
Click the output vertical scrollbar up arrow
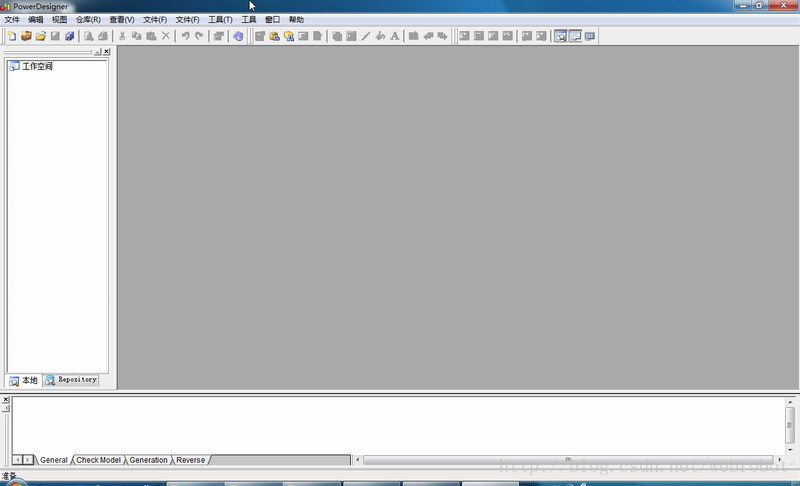tap(790, 402)
